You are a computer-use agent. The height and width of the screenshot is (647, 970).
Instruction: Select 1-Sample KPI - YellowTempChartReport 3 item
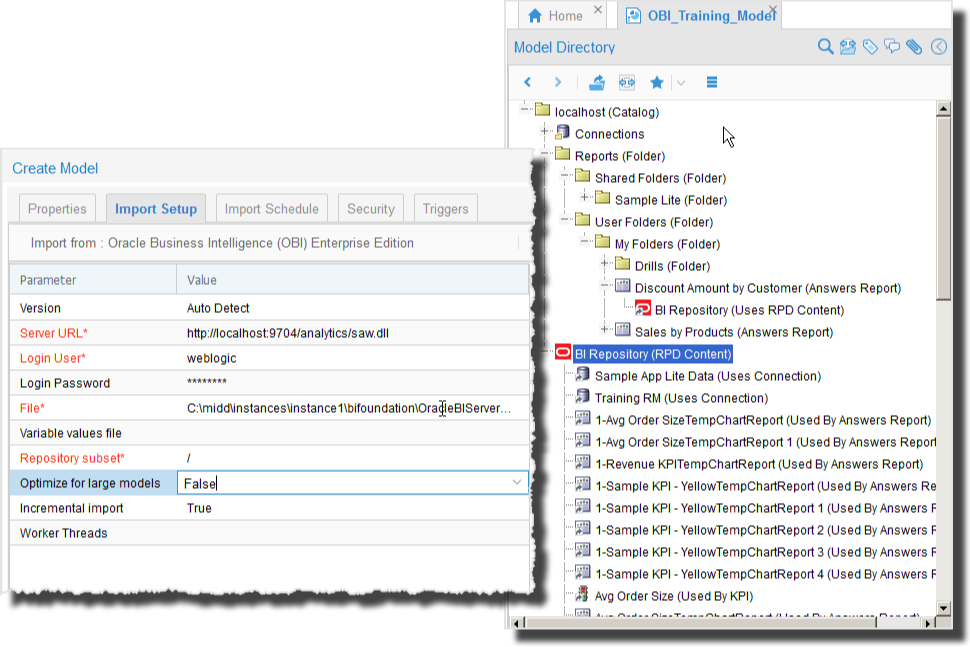[x=766, y=552]
